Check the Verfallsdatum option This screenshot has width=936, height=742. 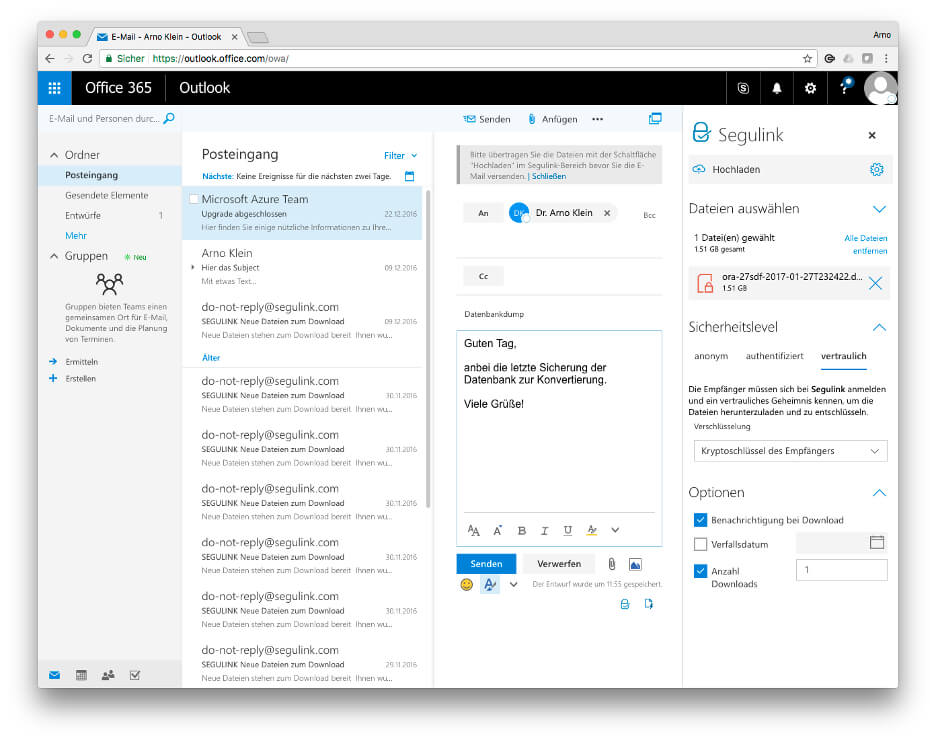point(698,543)
